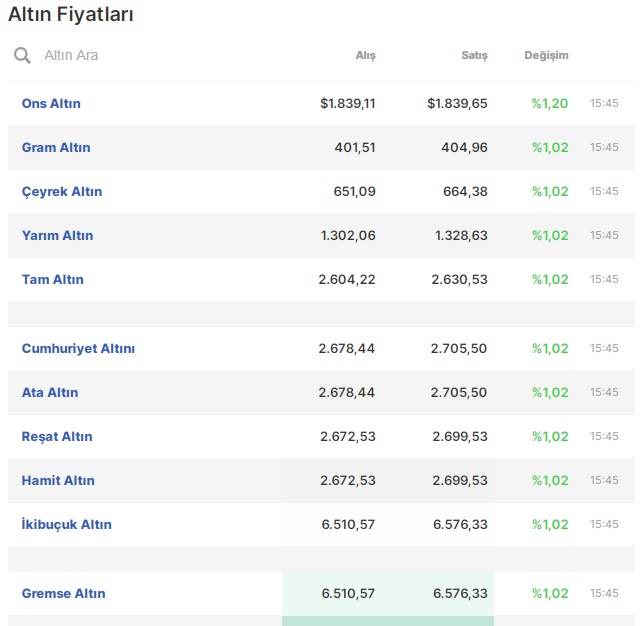Click Gram Altın buy price 401,51
The width and height of the screenshot is (640, 626).
point(355,147)
